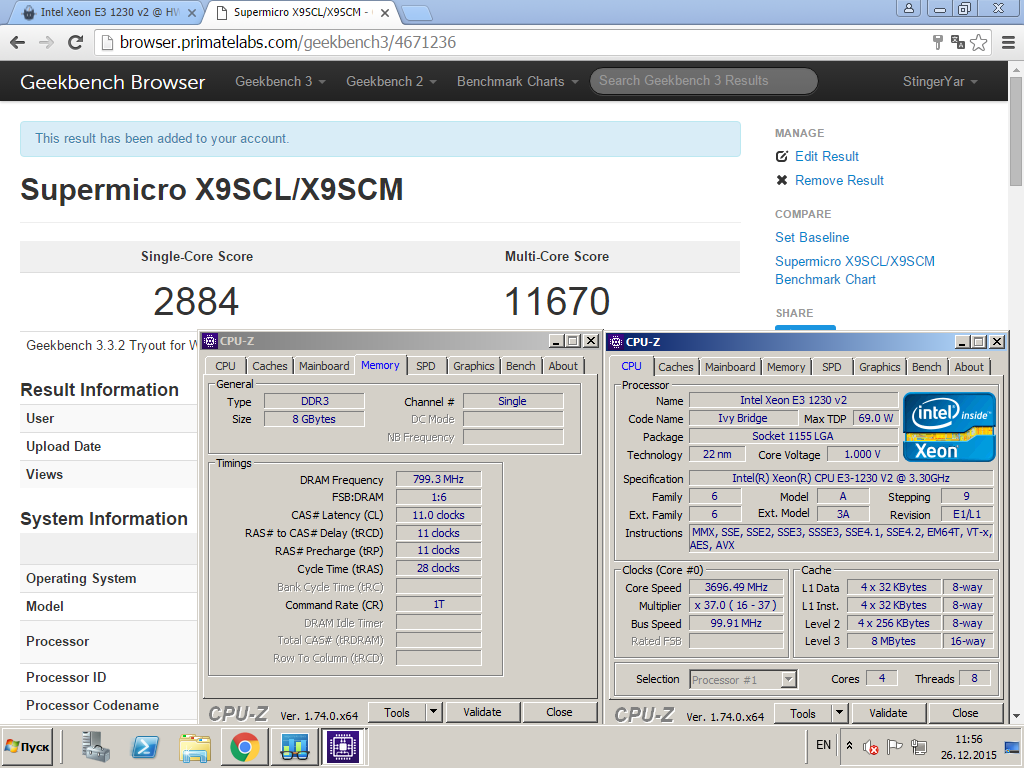Click the Edit Result link
The height and width of the screenshot is (768, 1024).
pyautogui.click(x=827, y=157)
